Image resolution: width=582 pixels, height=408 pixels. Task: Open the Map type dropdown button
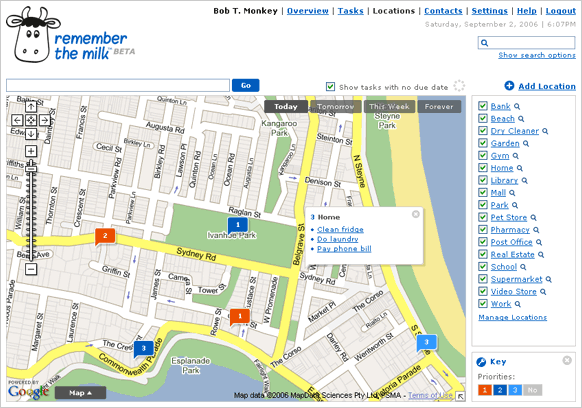click(81, 393)
